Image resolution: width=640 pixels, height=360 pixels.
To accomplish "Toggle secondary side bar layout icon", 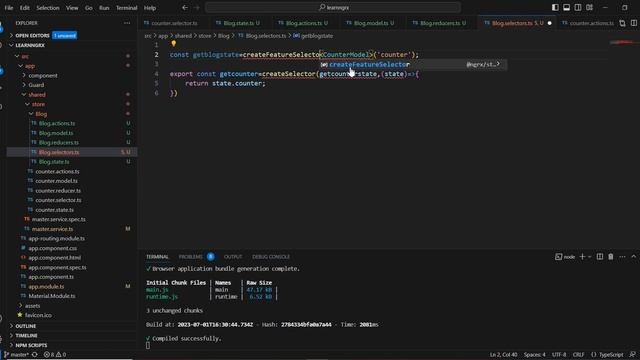I will tap(578, 7).
